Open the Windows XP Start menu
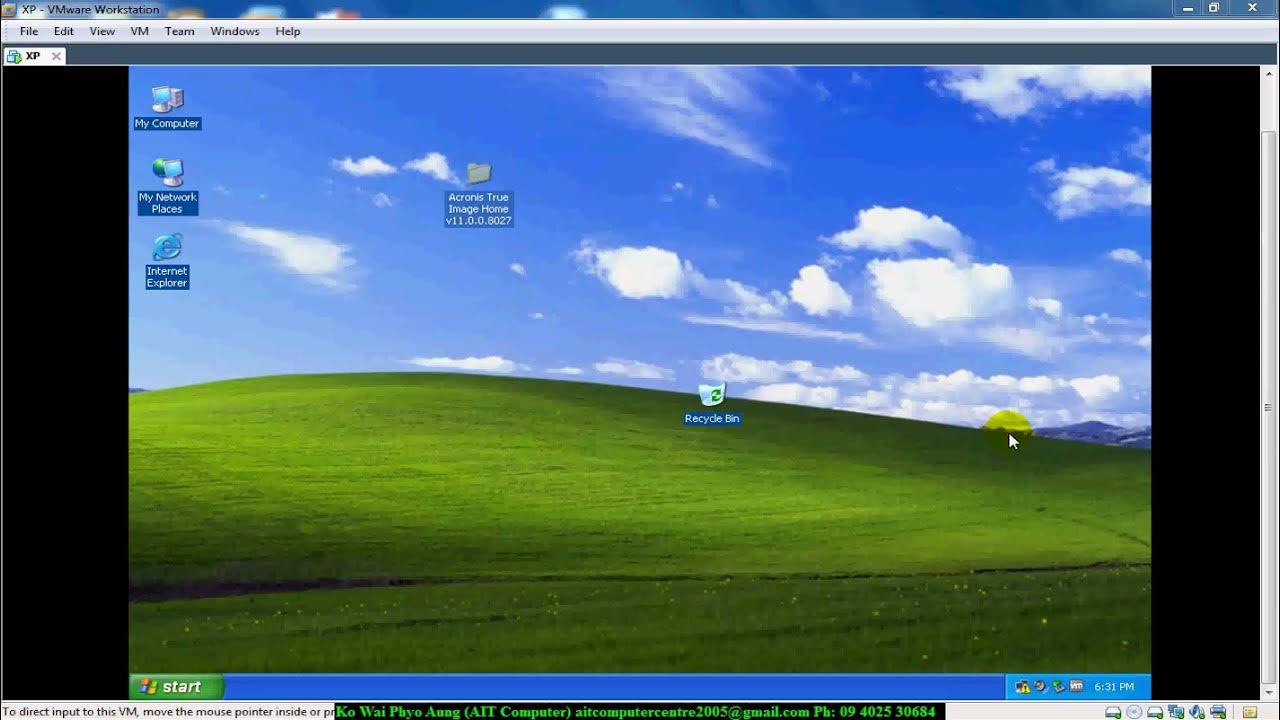 coord(176,686)
